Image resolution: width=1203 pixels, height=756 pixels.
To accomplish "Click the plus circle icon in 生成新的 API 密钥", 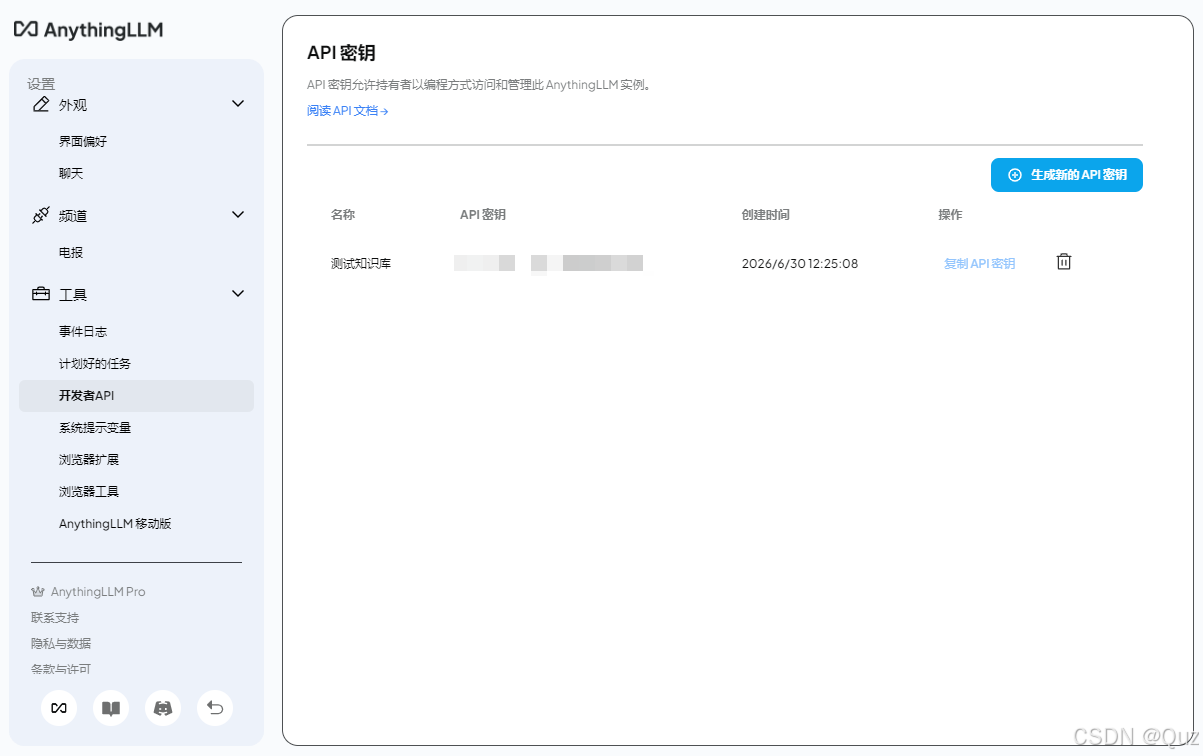I will click(1015, 175).
